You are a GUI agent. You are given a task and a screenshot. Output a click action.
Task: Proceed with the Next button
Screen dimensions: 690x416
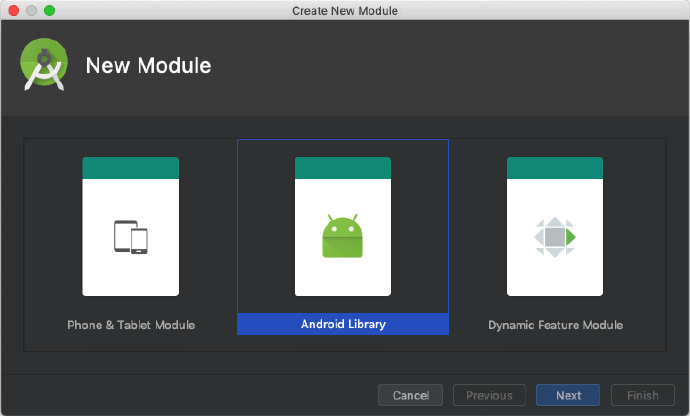pyautogui.click(x=568, y=395)
